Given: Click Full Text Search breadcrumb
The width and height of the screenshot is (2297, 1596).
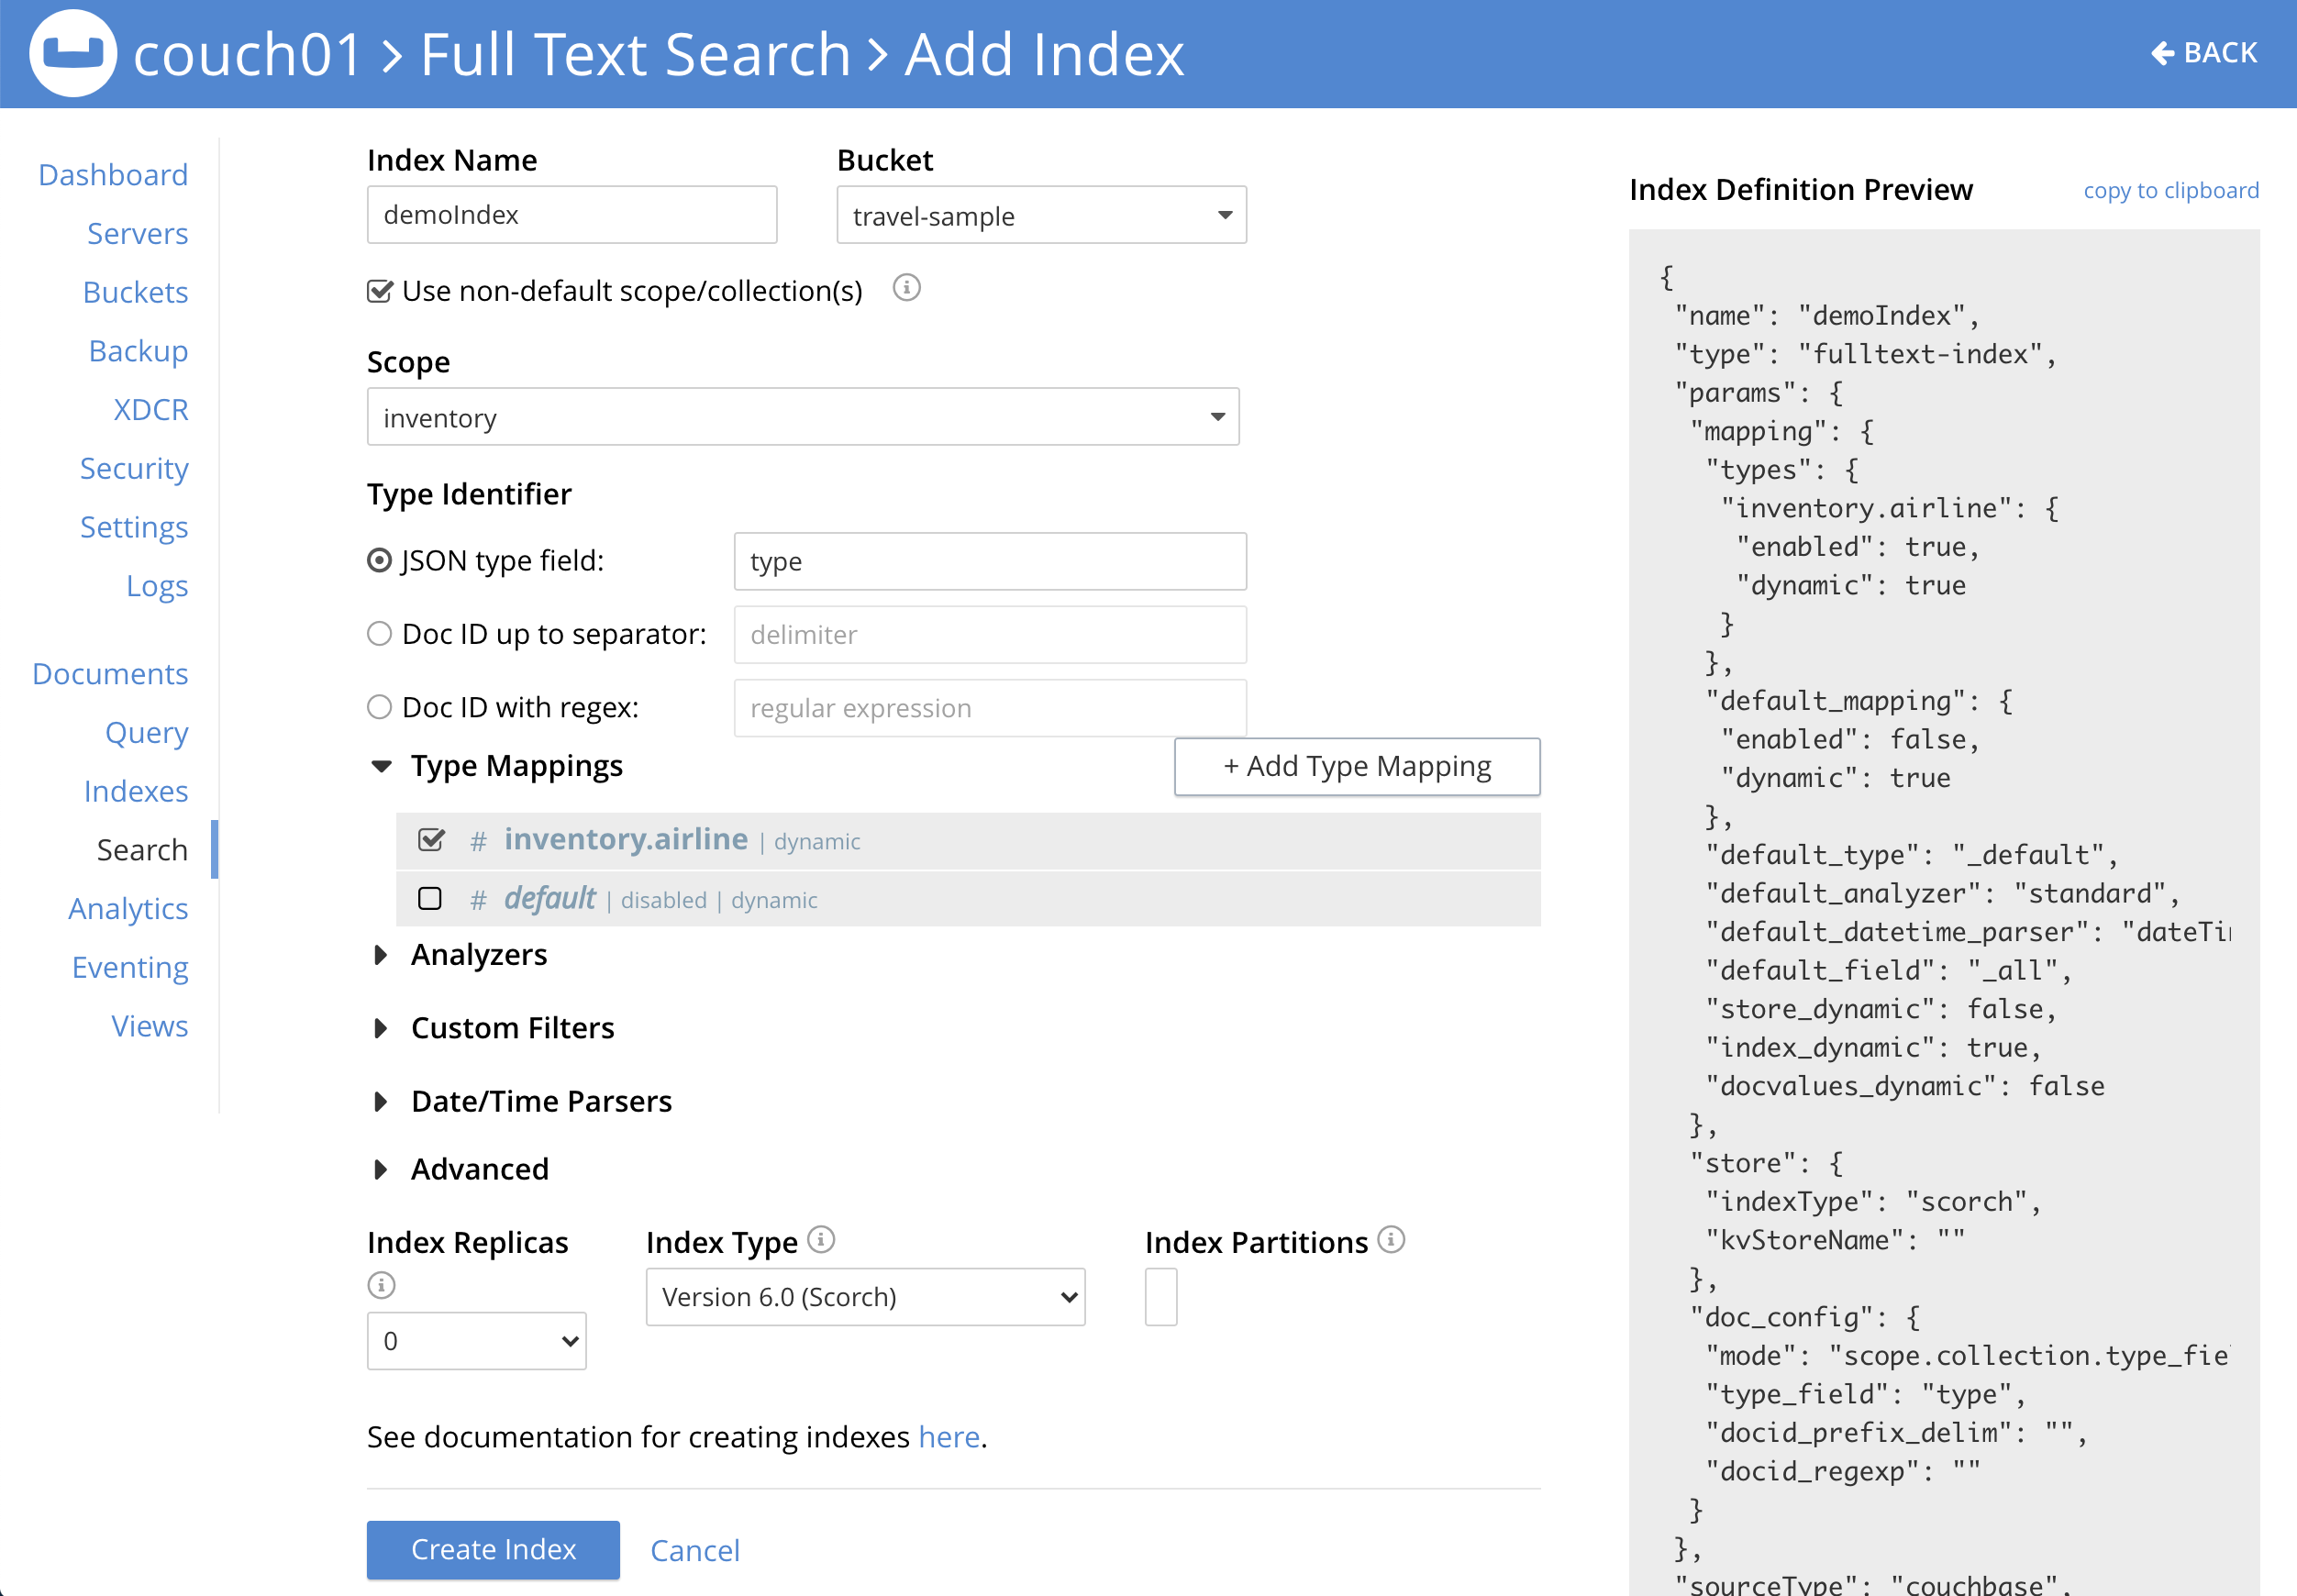Looking at the screenshot, I should (636, 54).
